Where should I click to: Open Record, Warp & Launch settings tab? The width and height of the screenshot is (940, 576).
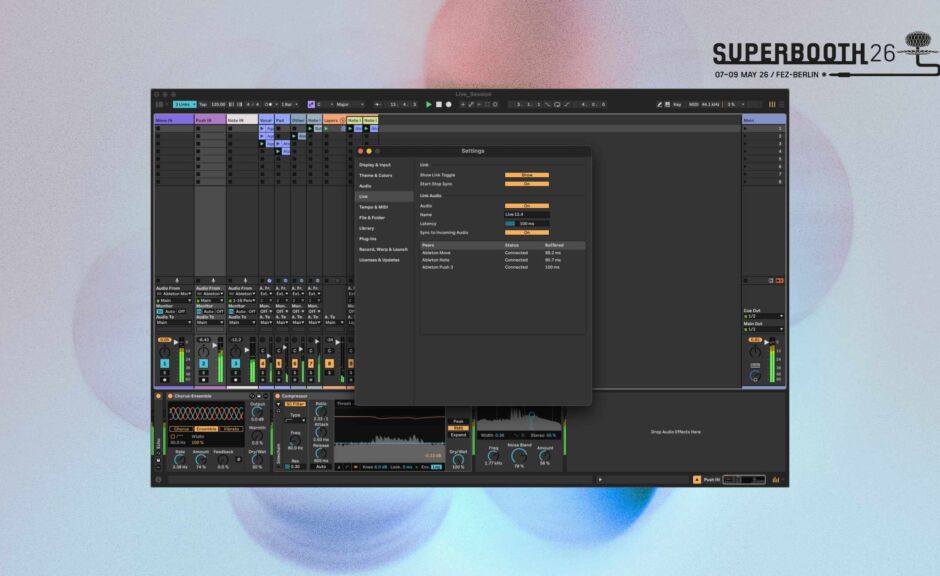pos(383,249)
